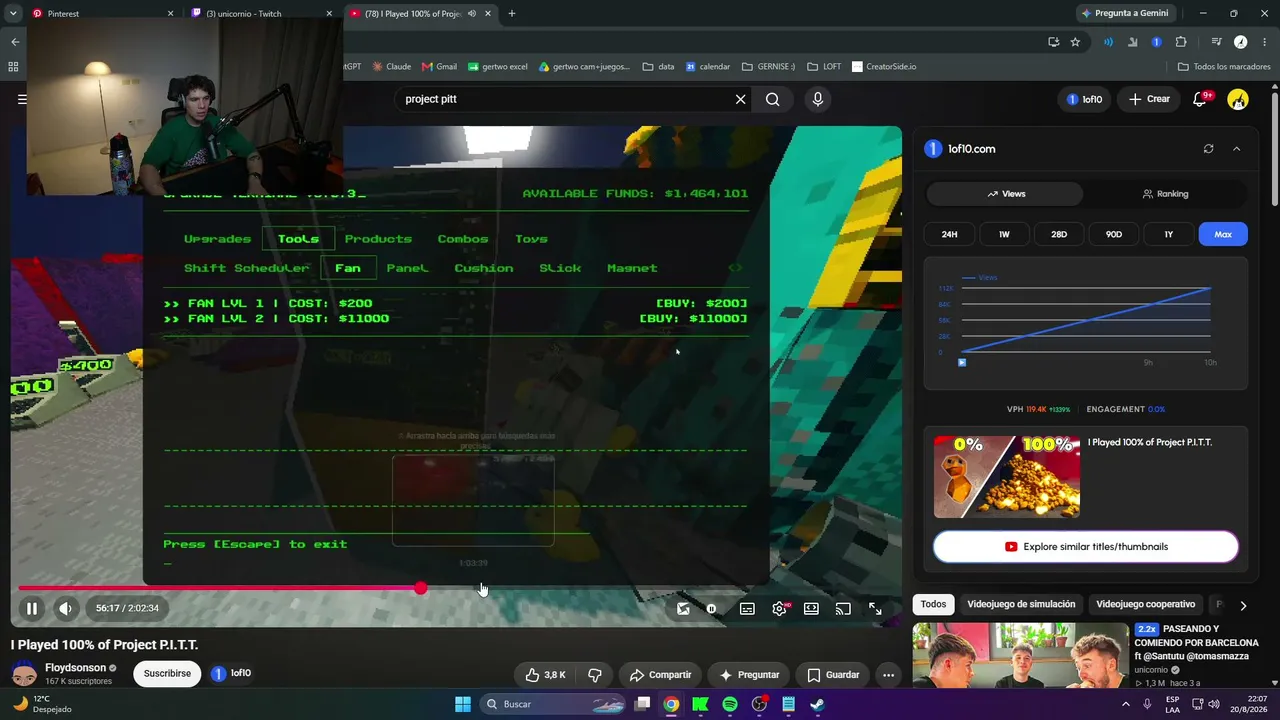Open YouTube account avatar menu
The height and width of the screenshot is (720, 1280).
1238,99
